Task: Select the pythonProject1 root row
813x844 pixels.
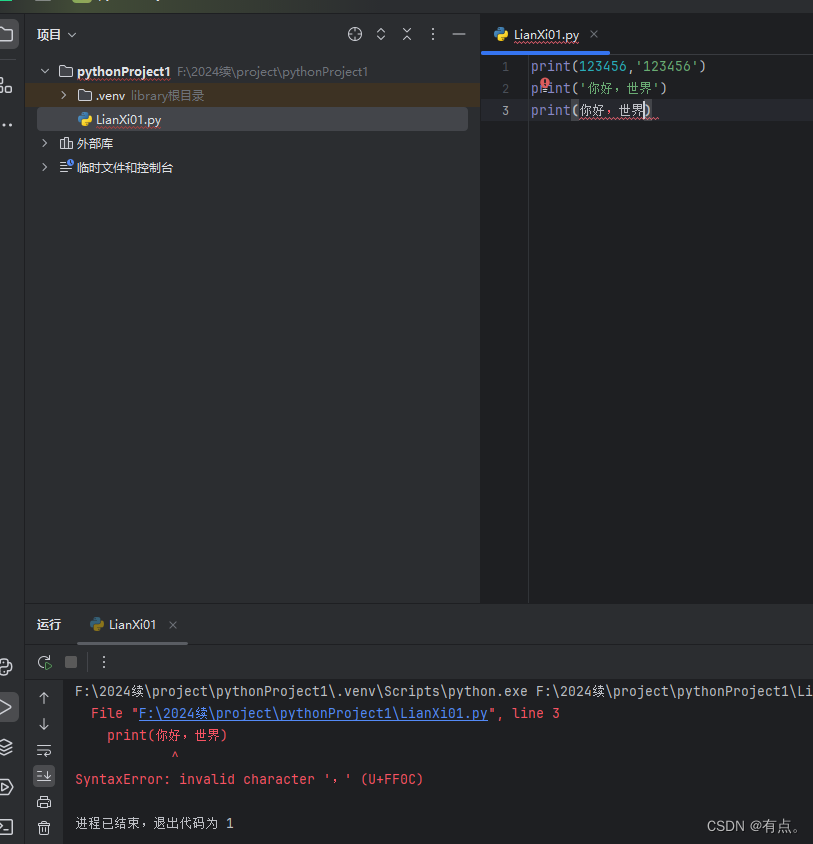Action: 253,72
